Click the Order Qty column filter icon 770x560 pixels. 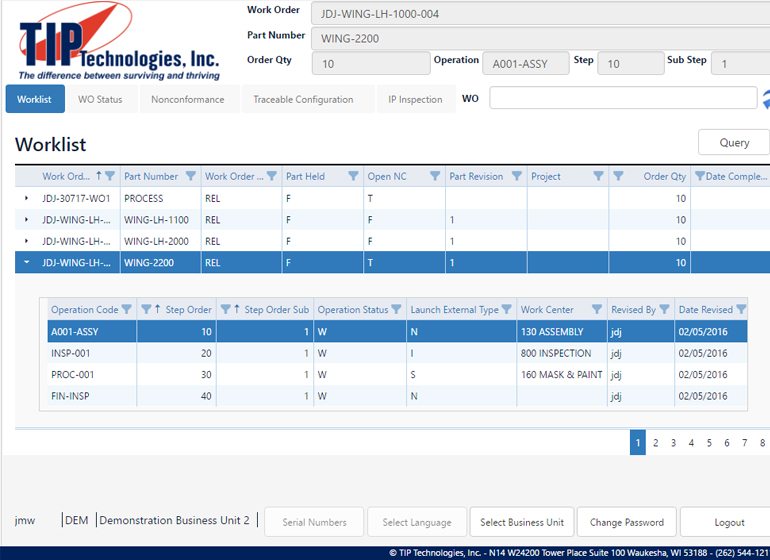coord(618,176)
